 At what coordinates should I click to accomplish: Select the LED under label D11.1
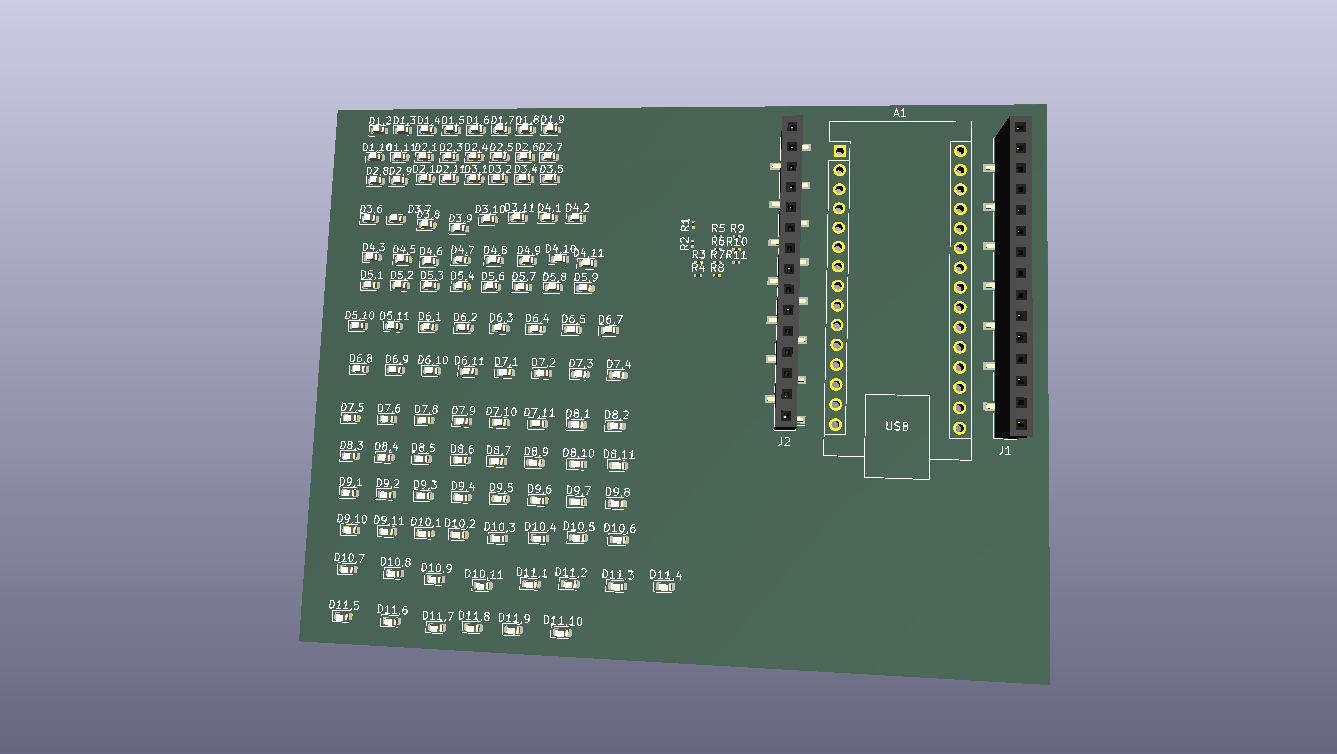(x=530, y=585)
